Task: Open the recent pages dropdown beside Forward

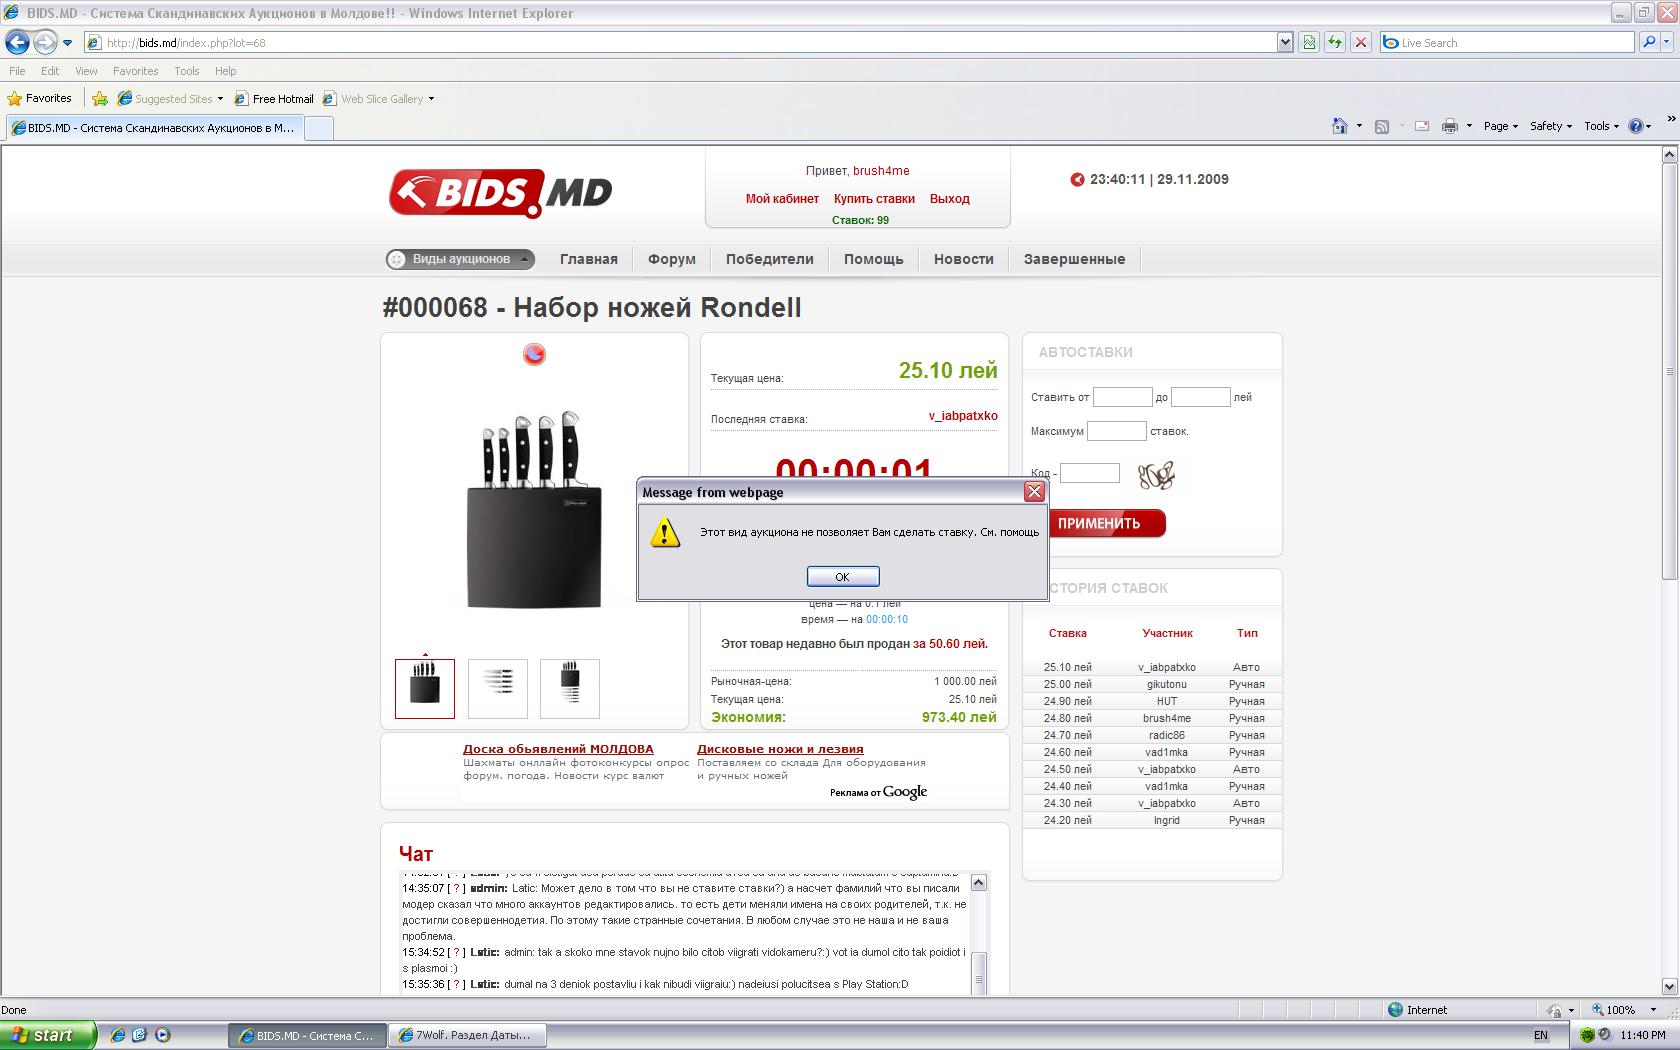Action: [67, 43]
